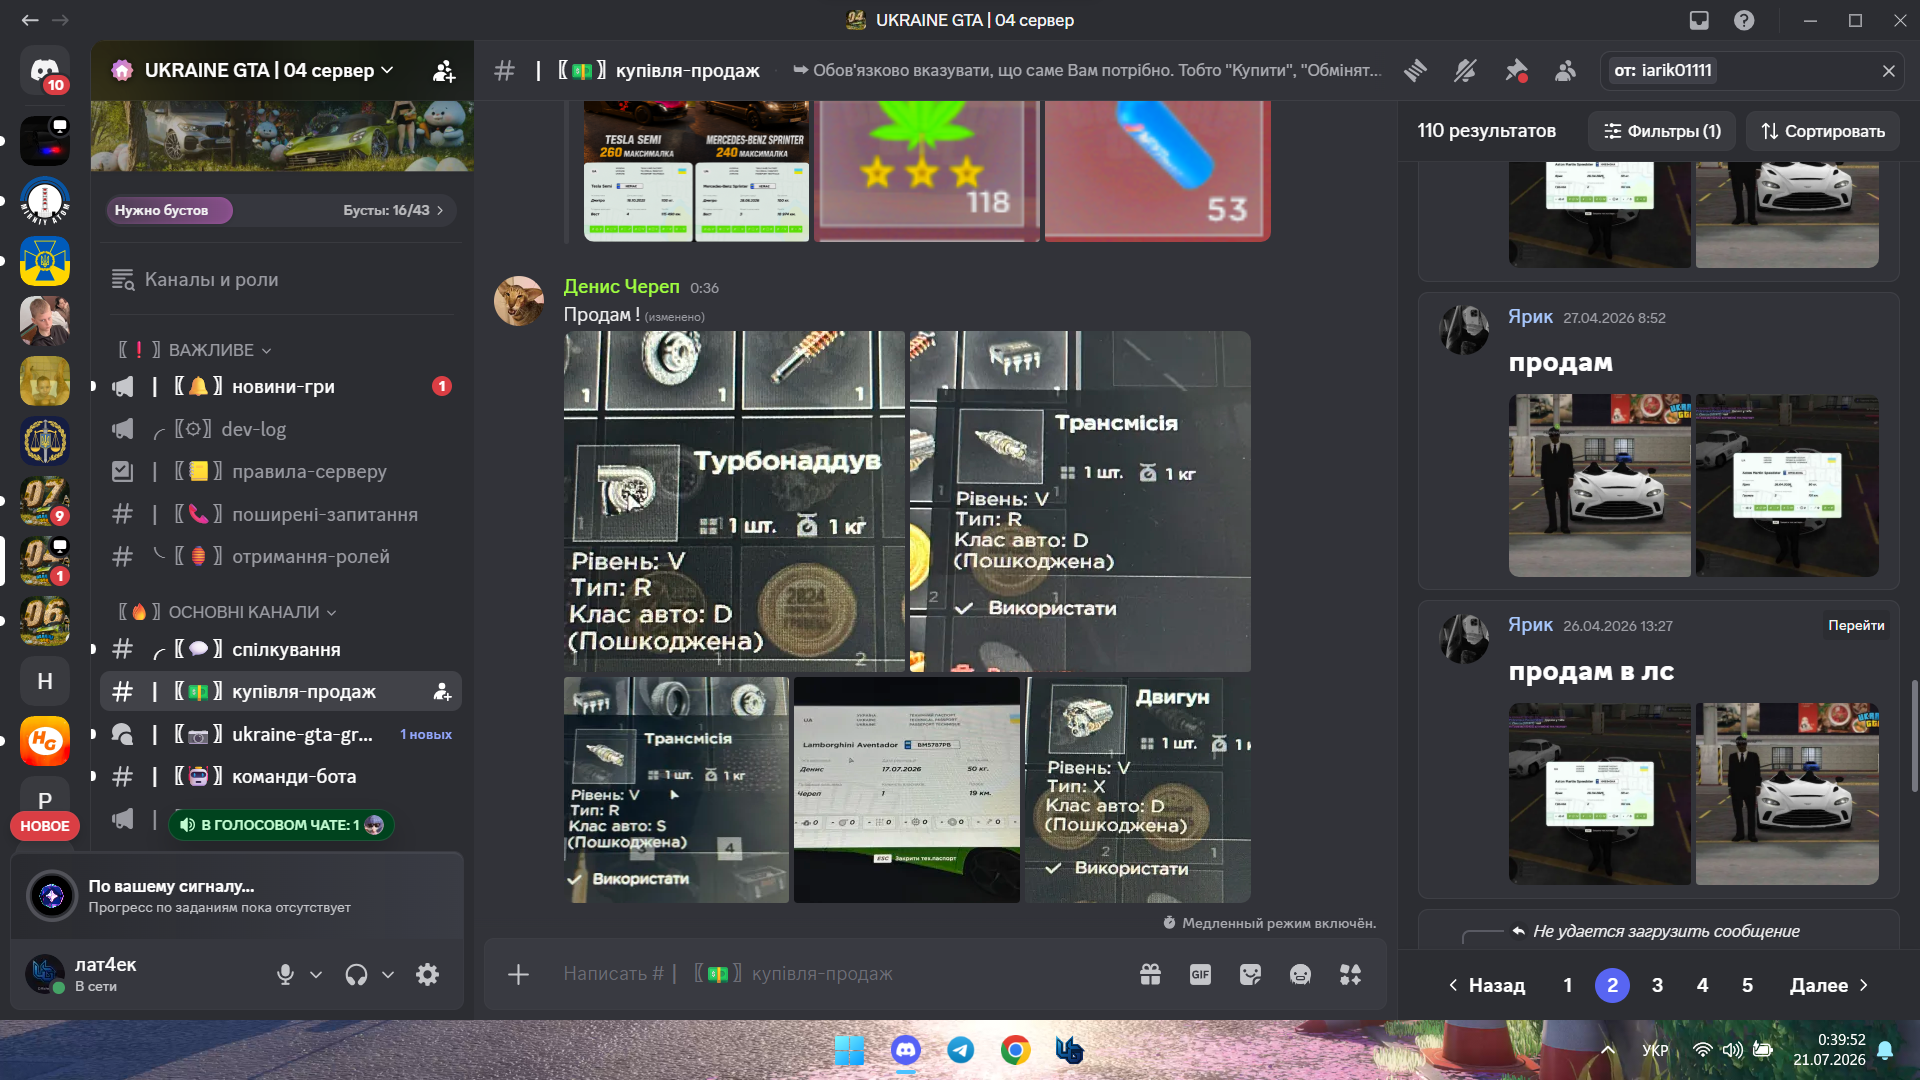The image size is (1920, 1080).
Task: Open Windows Start menu
Action: coord(849,1051)
